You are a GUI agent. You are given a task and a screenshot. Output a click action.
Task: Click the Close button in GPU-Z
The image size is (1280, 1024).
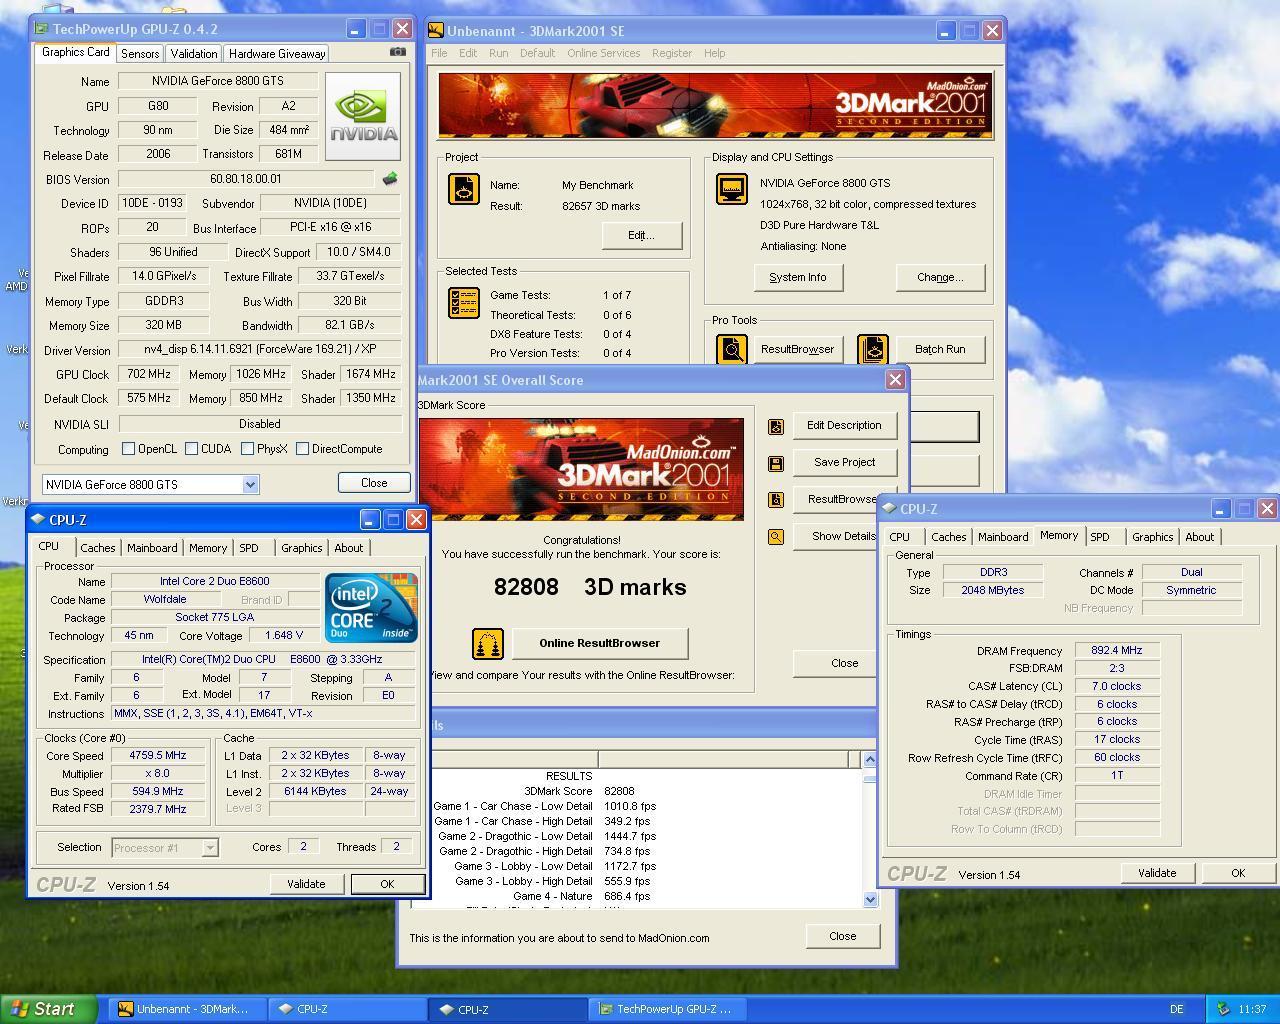tap(374, 482)
